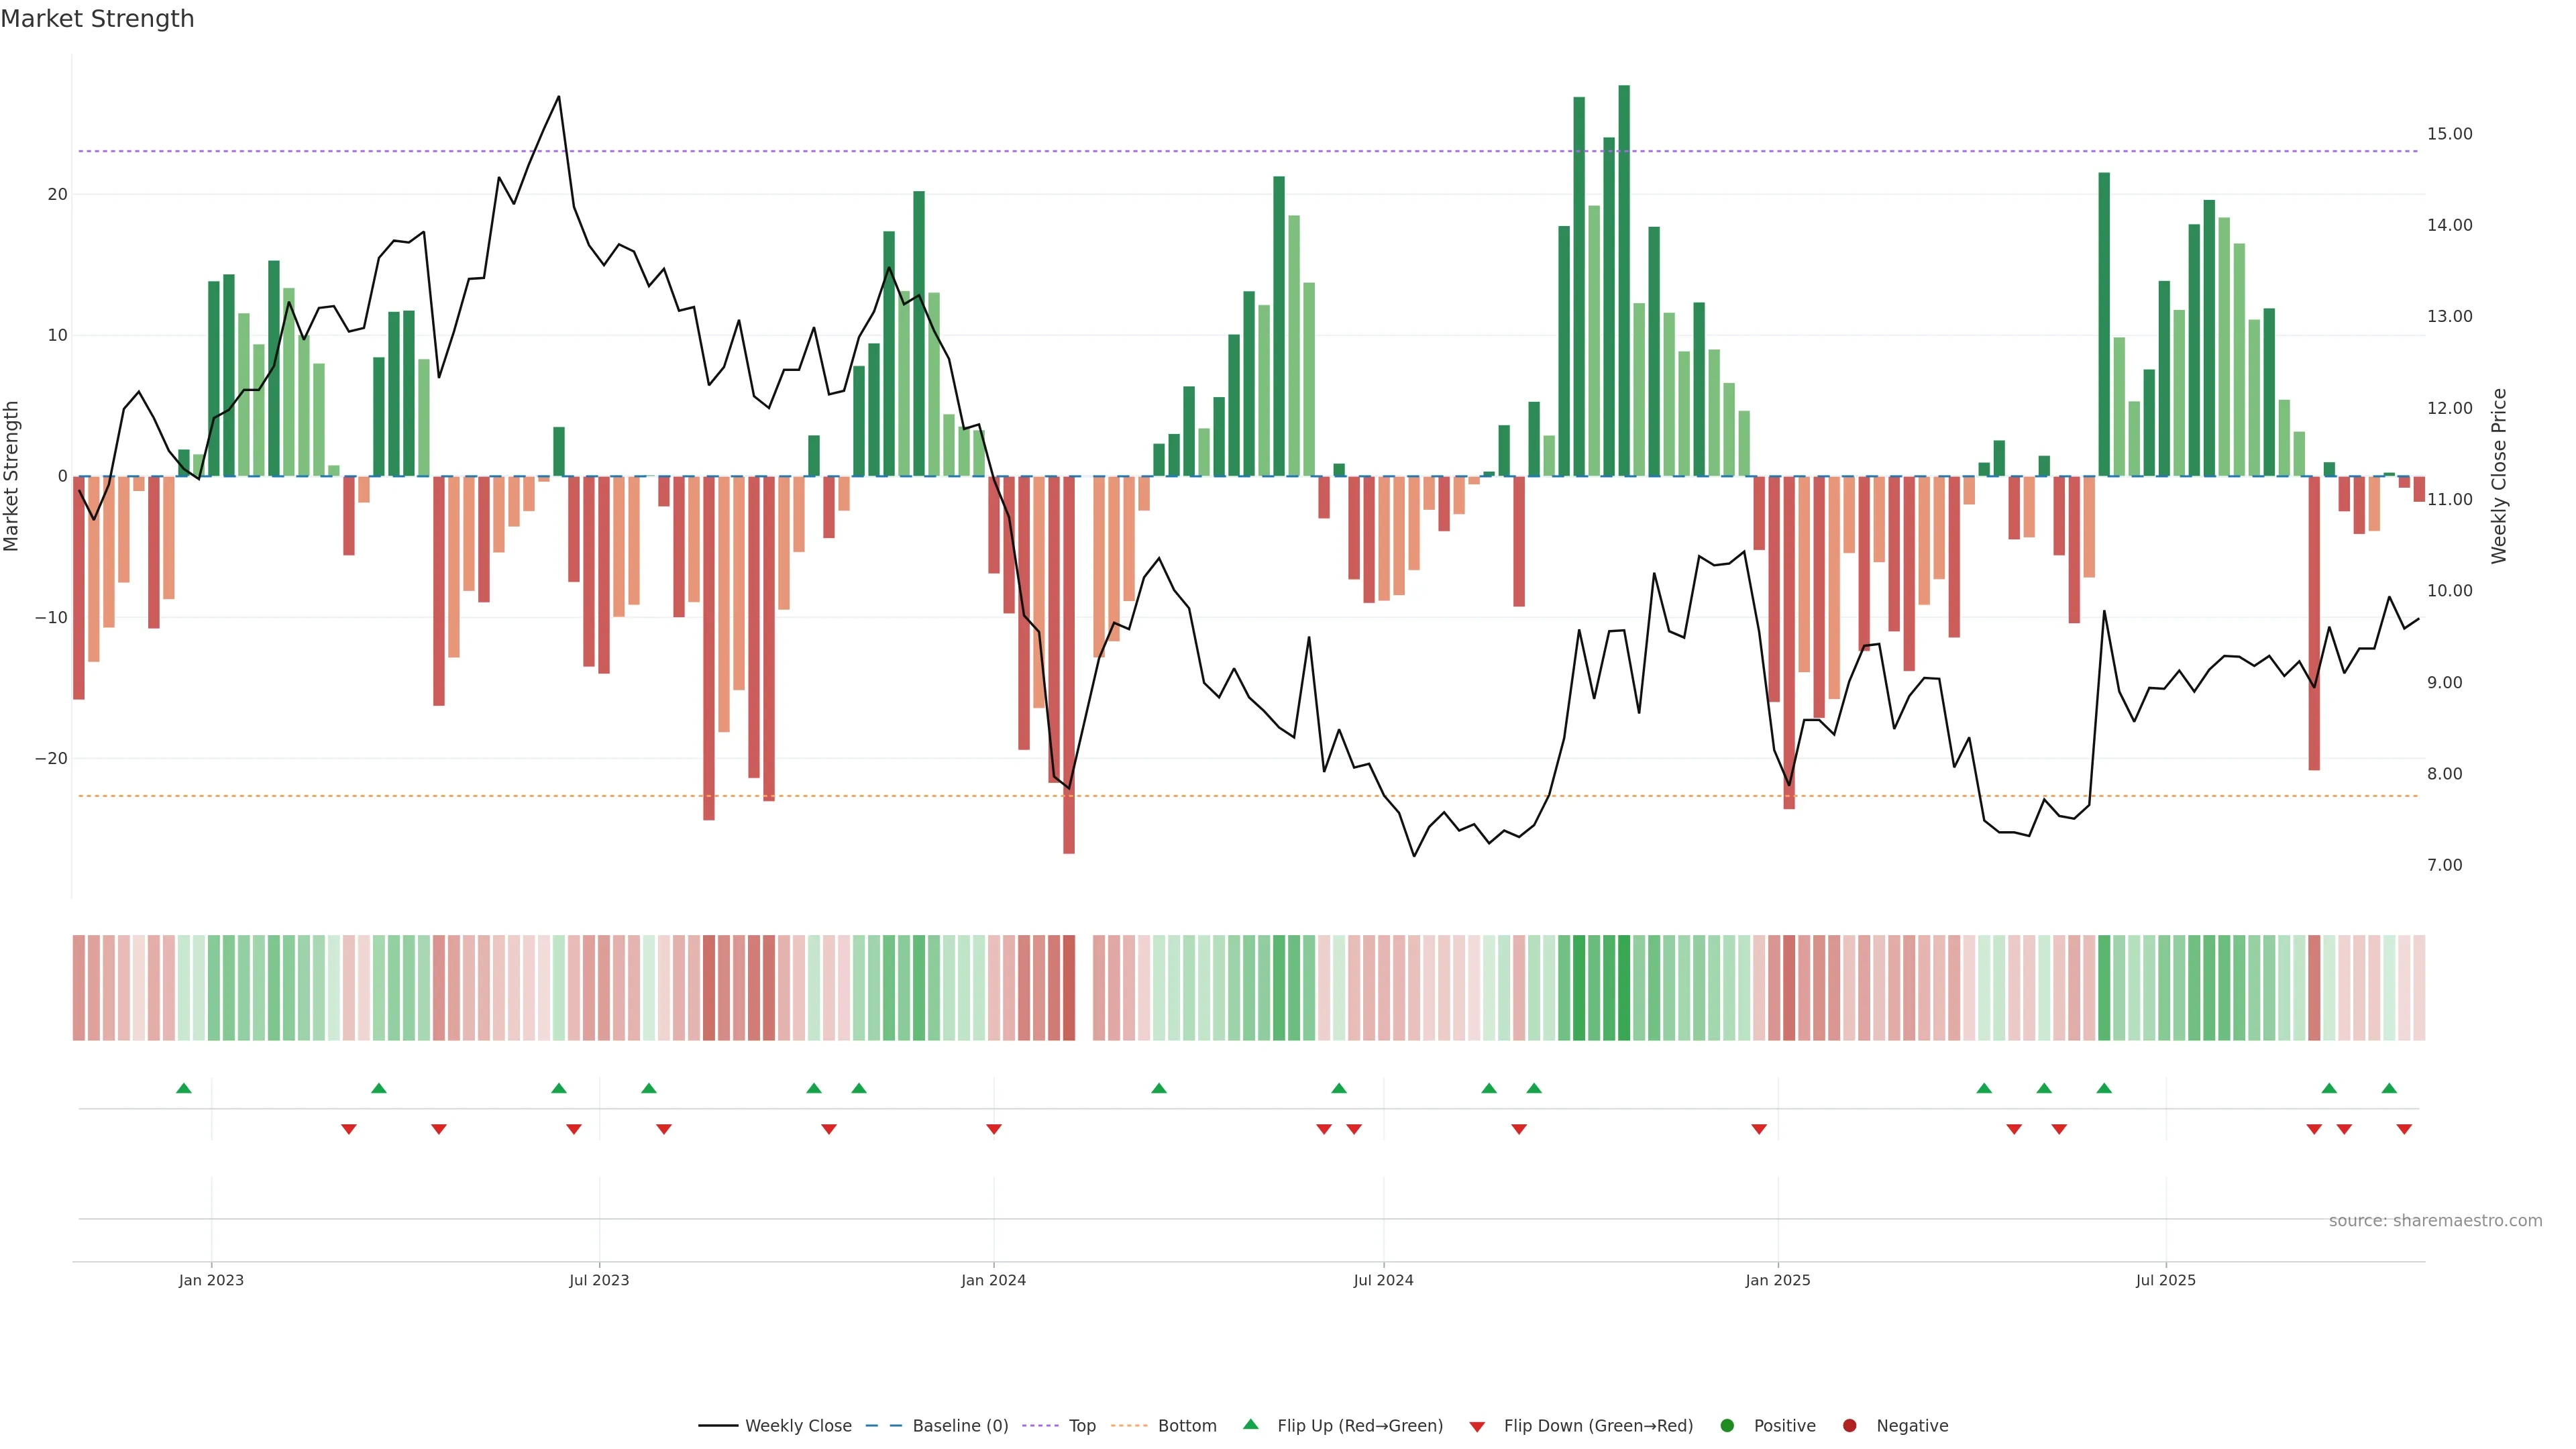Click Flip Down red triangle legend icon
Viewport: 2576px width, 1449px height.
pos(1477,1427)
